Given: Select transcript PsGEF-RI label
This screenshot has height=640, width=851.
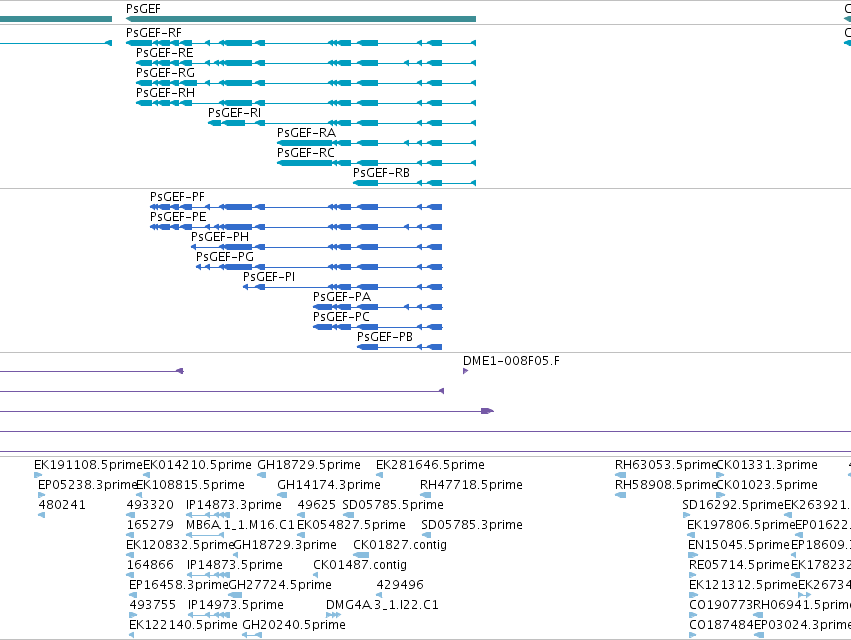Looking at the screenshot, I should pyautogui.click(x=234, y=113).
